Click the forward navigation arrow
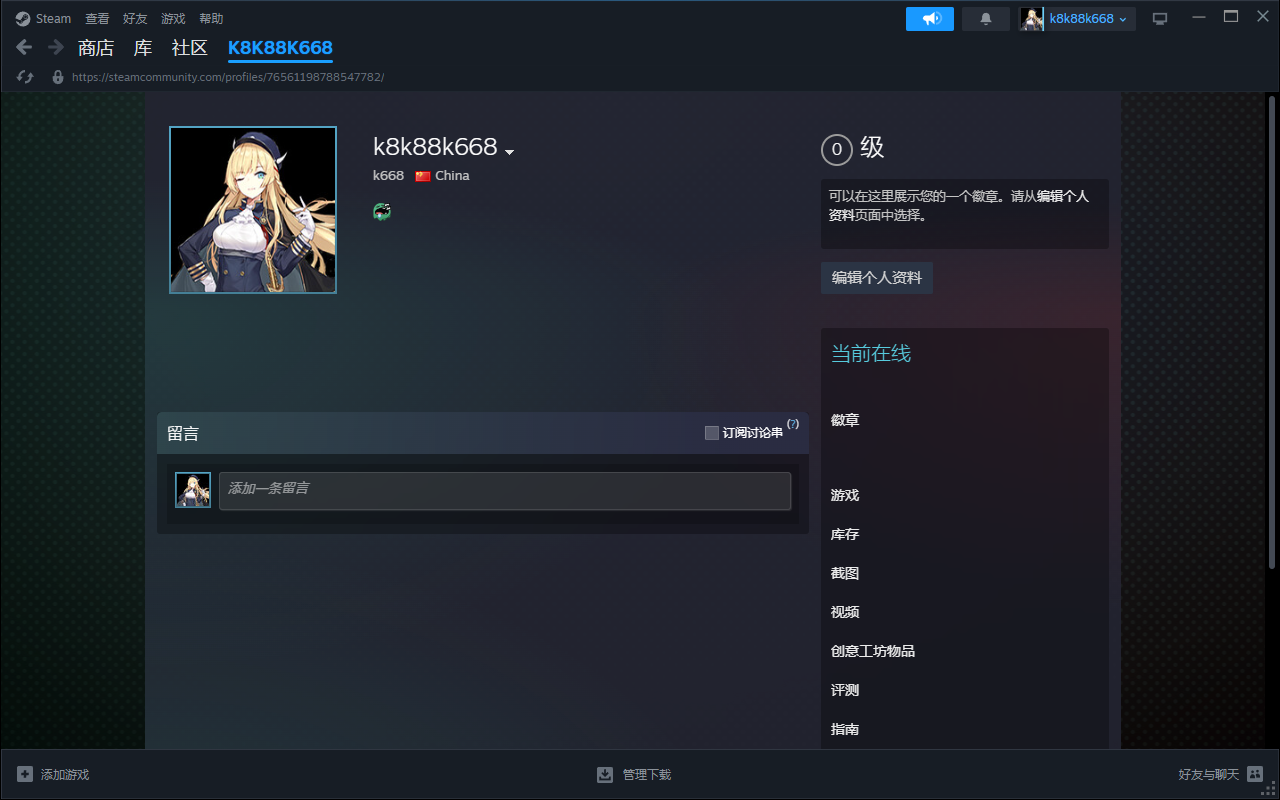 point(56,47)
